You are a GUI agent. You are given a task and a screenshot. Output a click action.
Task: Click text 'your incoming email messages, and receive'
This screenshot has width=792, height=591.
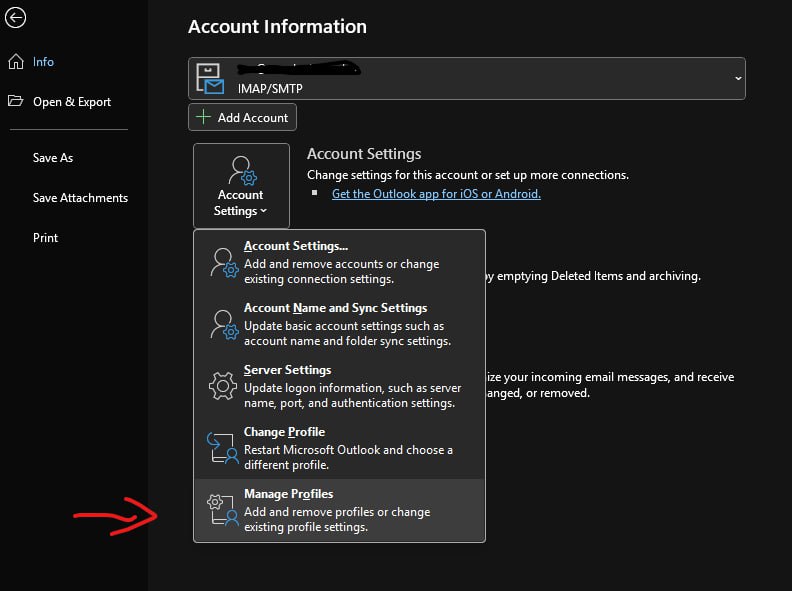point(619,377)
